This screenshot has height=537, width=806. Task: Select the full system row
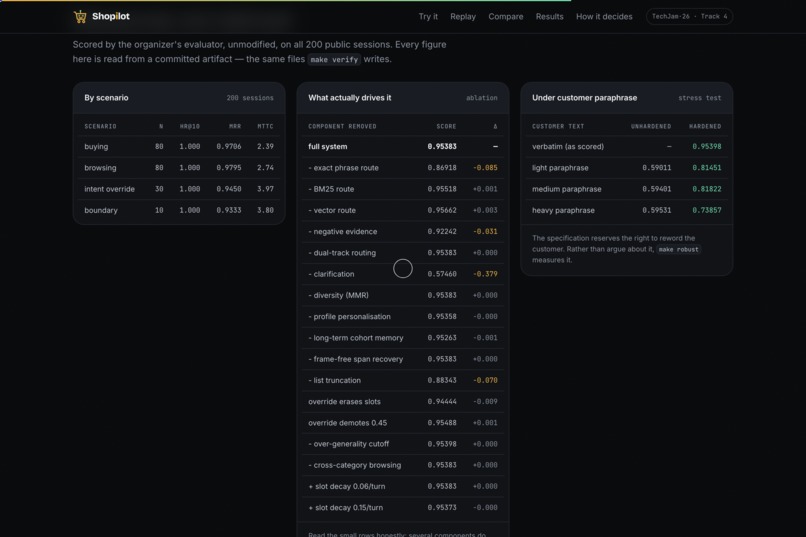pos(403,146)
